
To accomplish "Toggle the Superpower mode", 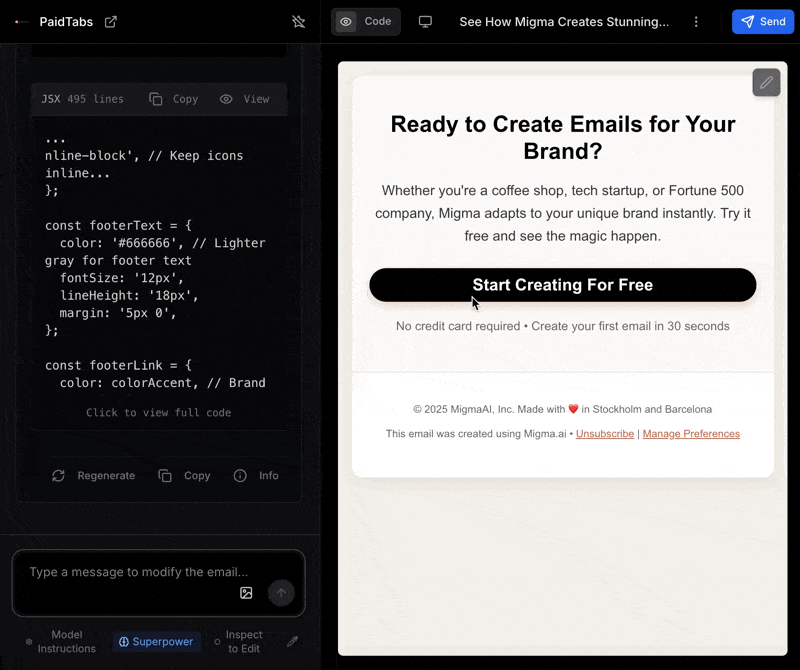I will pos(156,641).
